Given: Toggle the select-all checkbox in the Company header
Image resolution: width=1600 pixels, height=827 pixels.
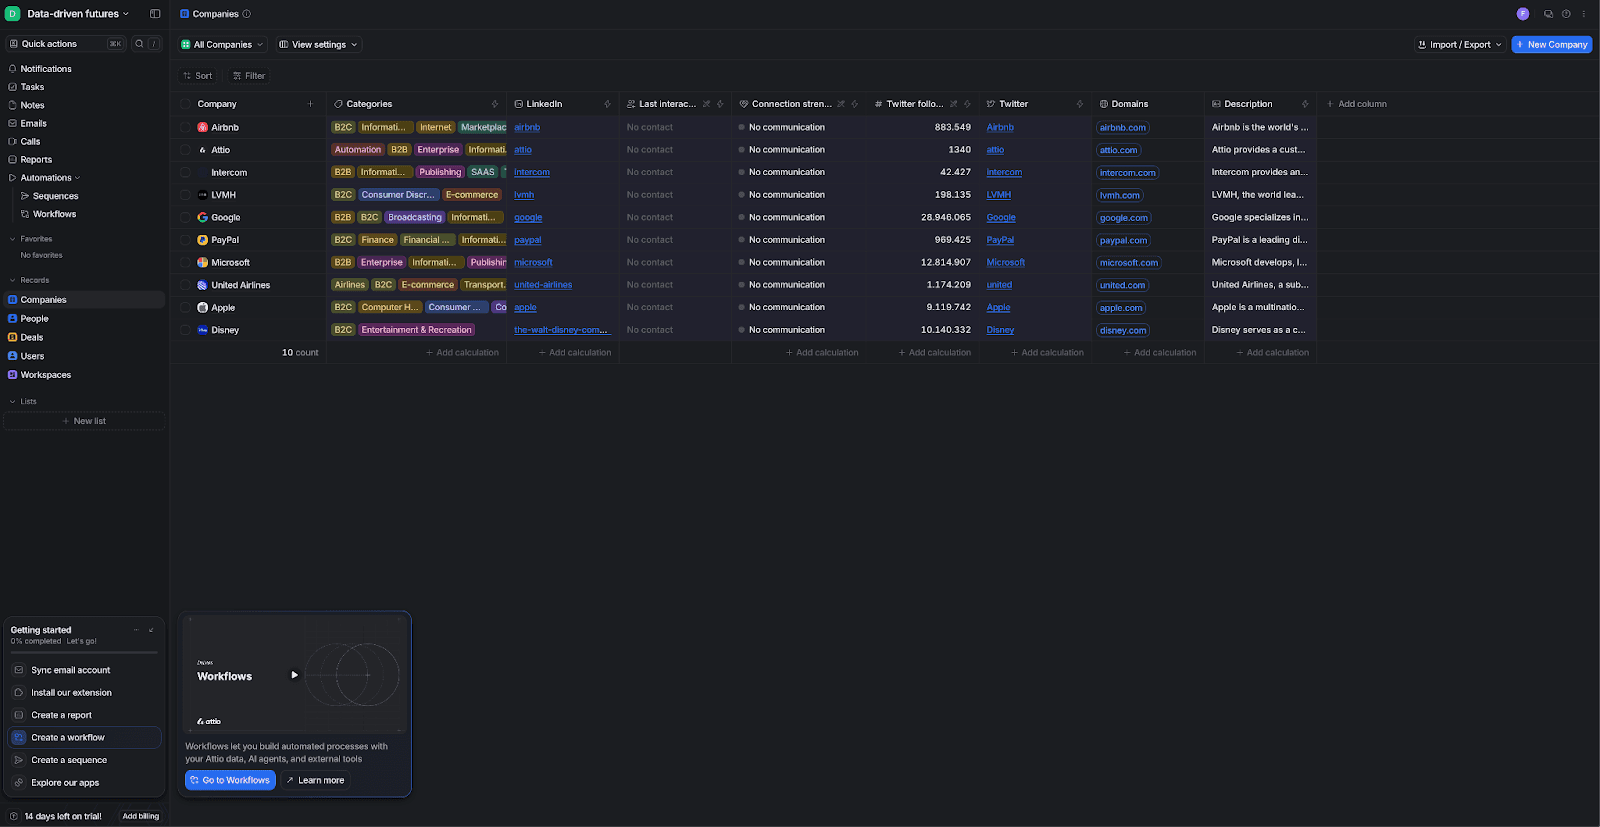Looking at the screenshot, I should coord(185,104).
